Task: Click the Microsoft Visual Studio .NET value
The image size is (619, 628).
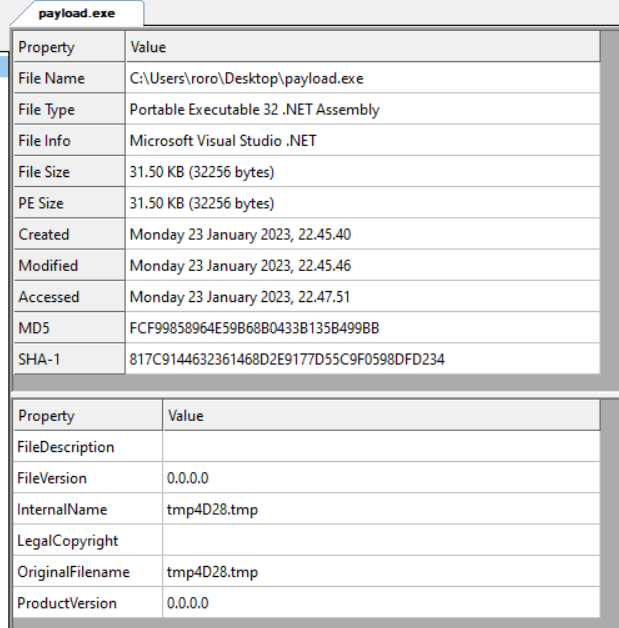Action: click(223, 141)
